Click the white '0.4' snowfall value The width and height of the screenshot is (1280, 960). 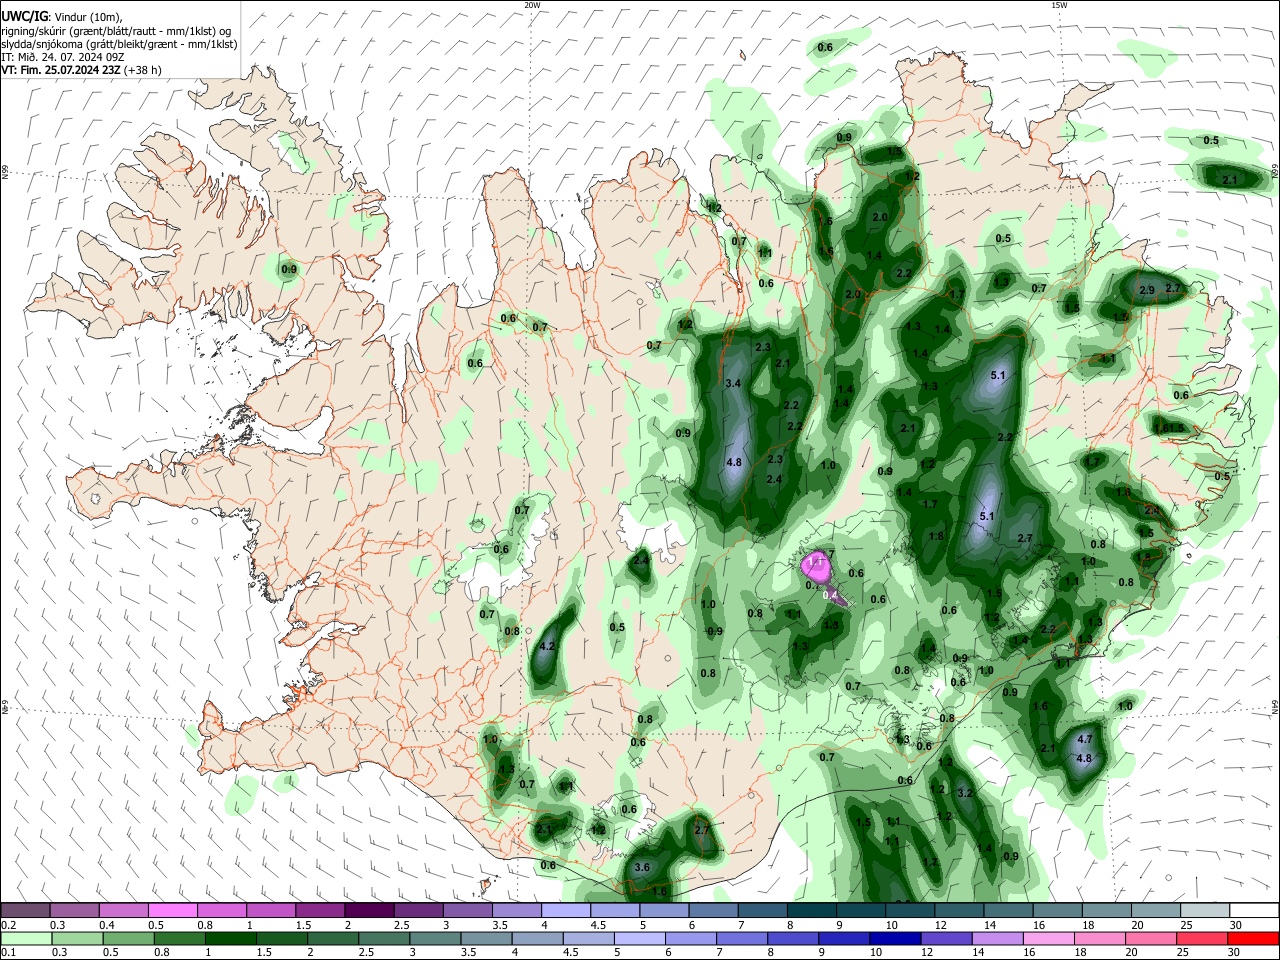(x=829, y=595)
